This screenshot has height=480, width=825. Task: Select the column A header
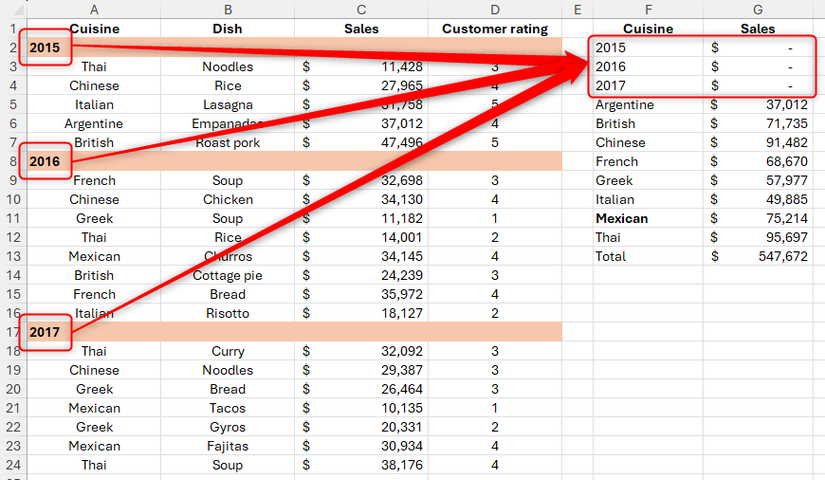(x=93, y=9)
